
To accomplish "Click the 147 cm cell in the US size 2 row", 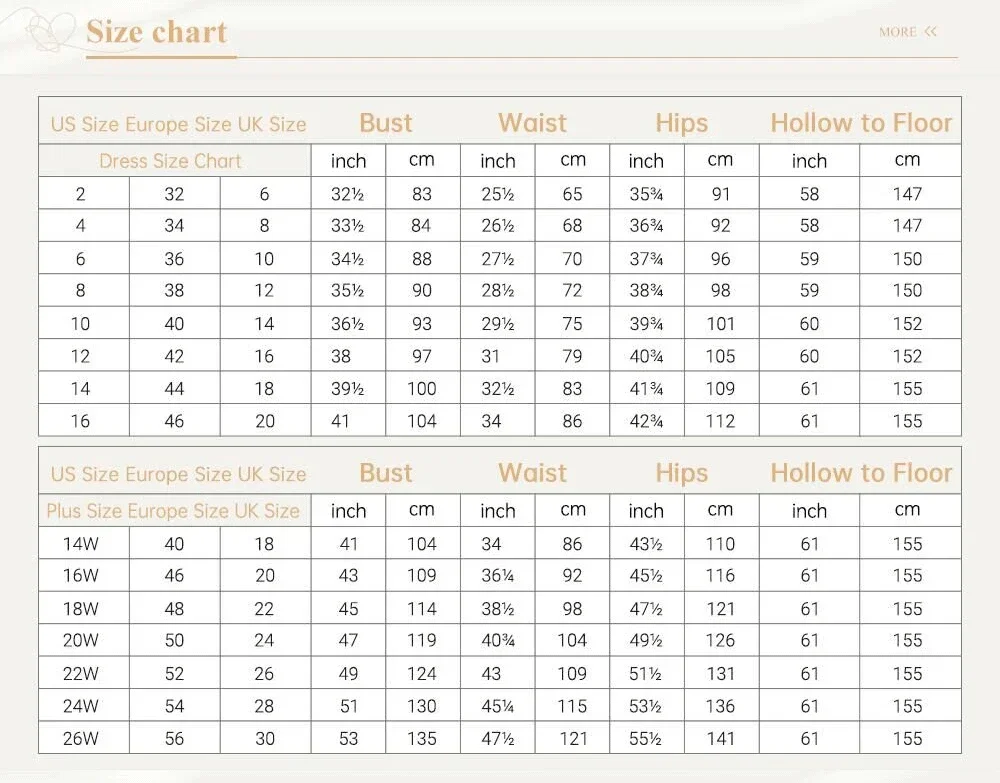I will pos(907,194).
